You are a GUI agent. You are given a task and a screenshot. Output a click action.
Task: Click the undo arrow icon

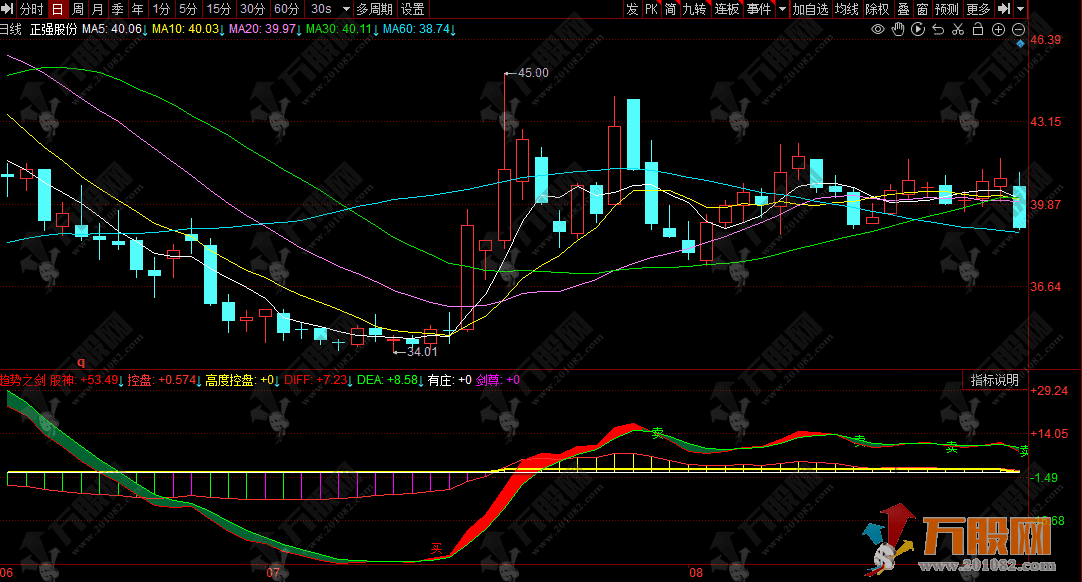[x=938, y=30]
